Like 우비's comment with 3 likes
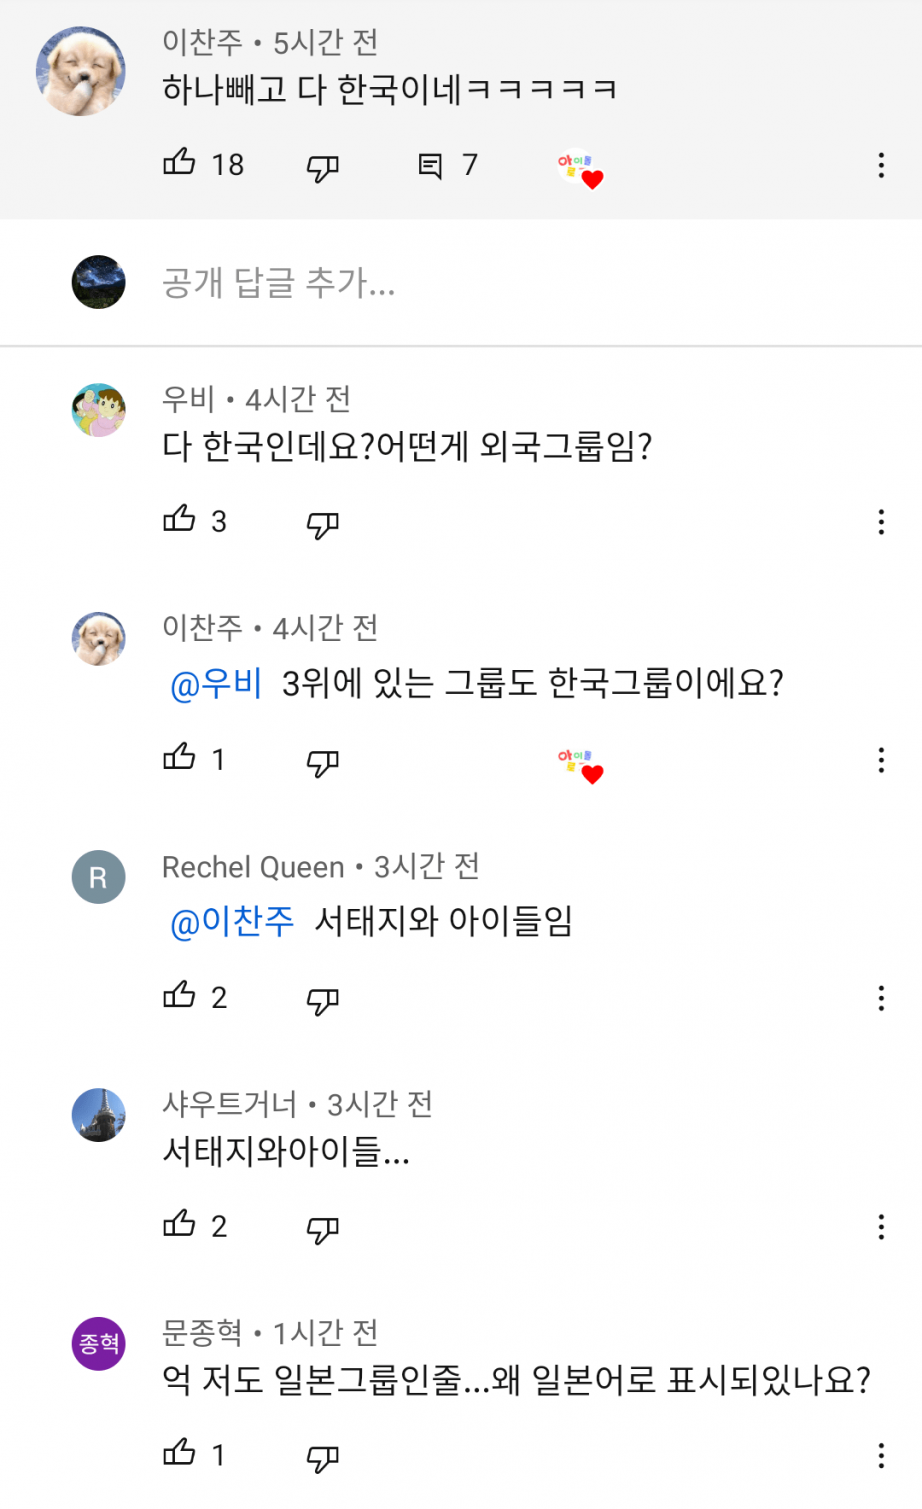 point(180,520)
